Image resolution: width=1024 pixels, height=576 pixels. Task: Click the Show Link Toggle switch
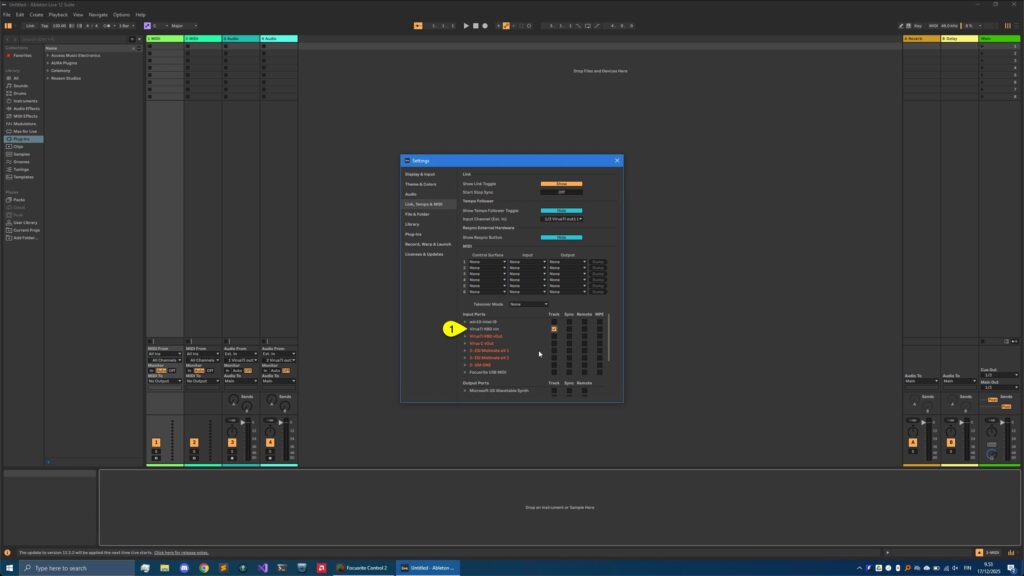click(561, 183)
